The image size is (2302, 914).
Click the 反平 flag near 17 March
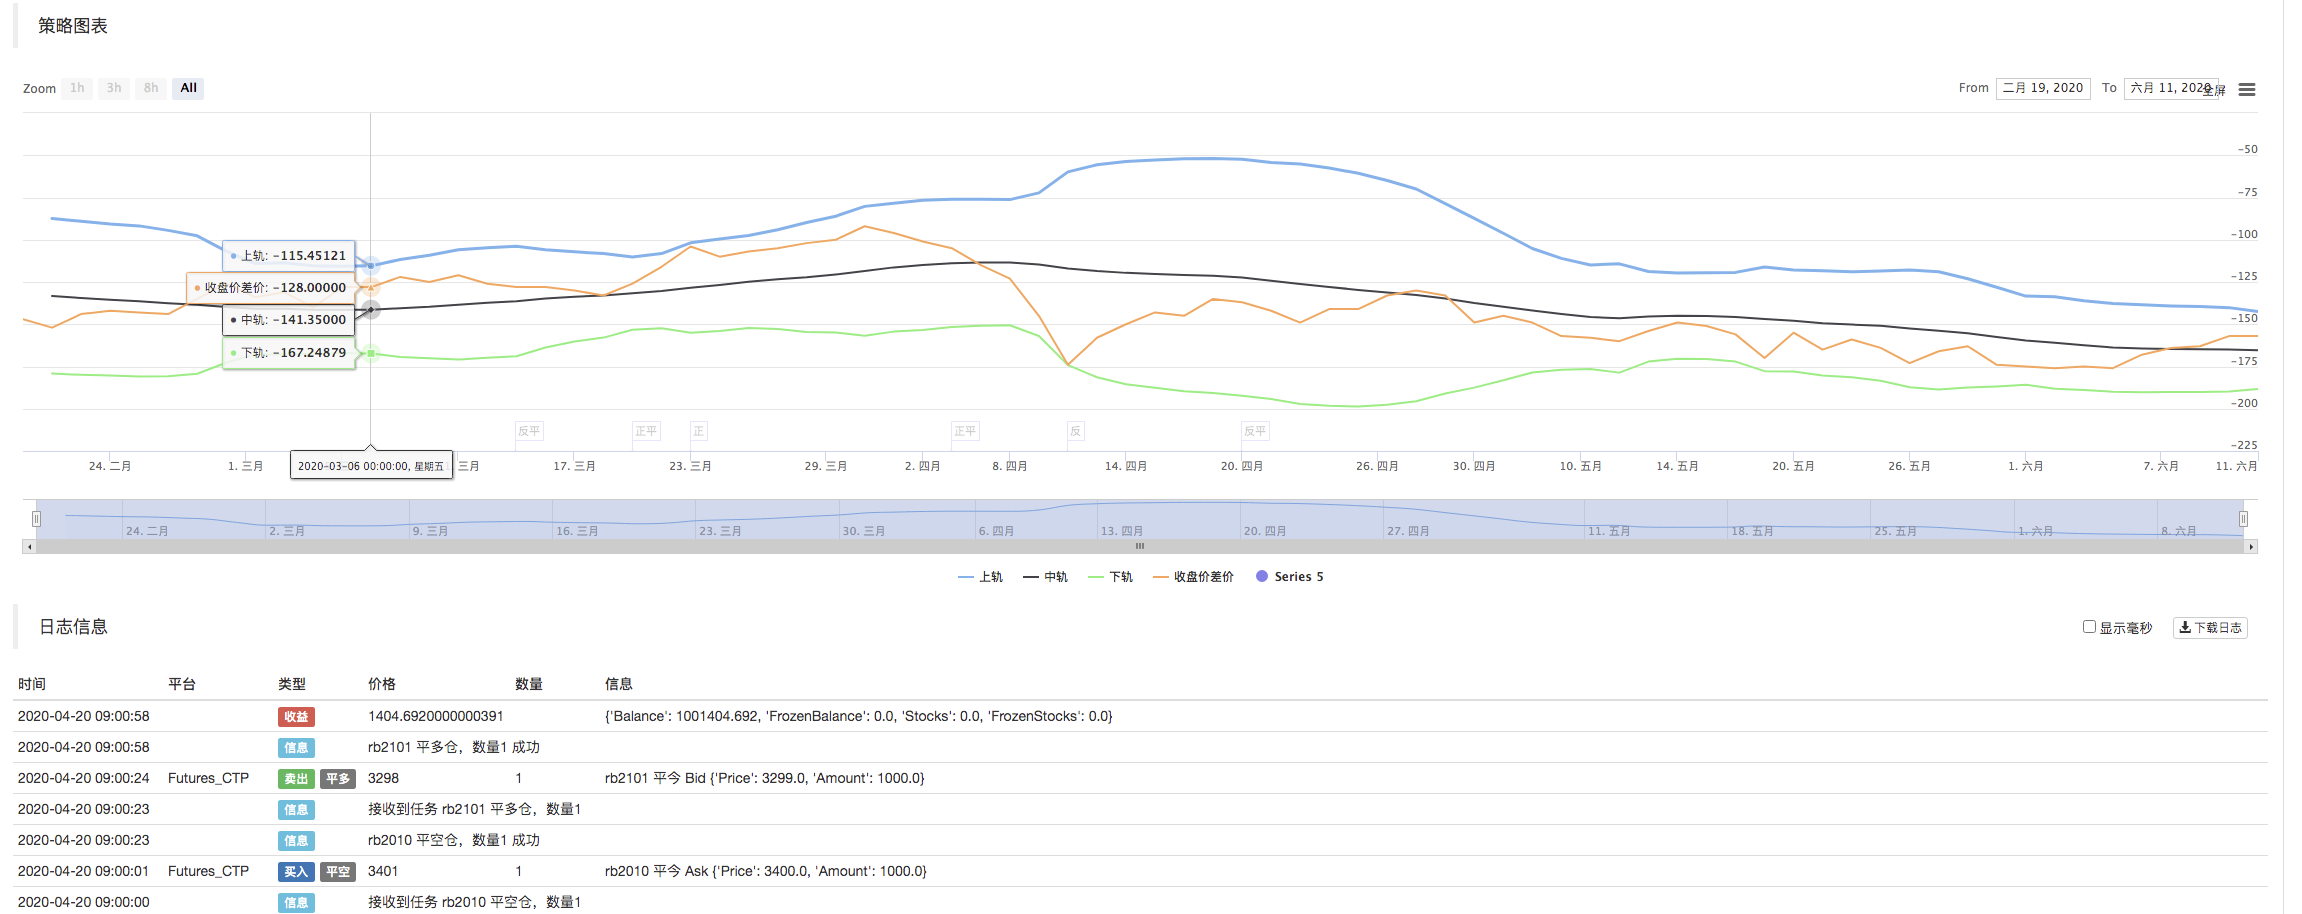pyautogui.click(x=529, y=431)
